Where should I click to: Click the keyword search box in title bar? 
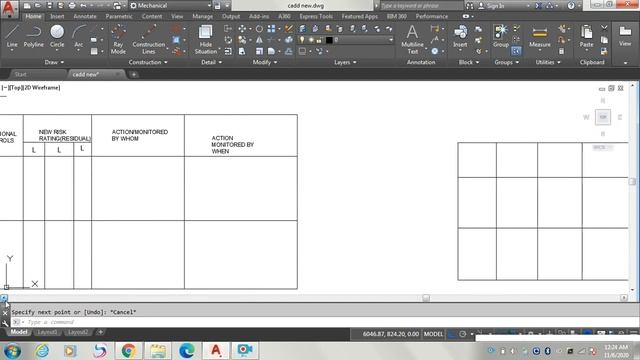pos(421,6)
